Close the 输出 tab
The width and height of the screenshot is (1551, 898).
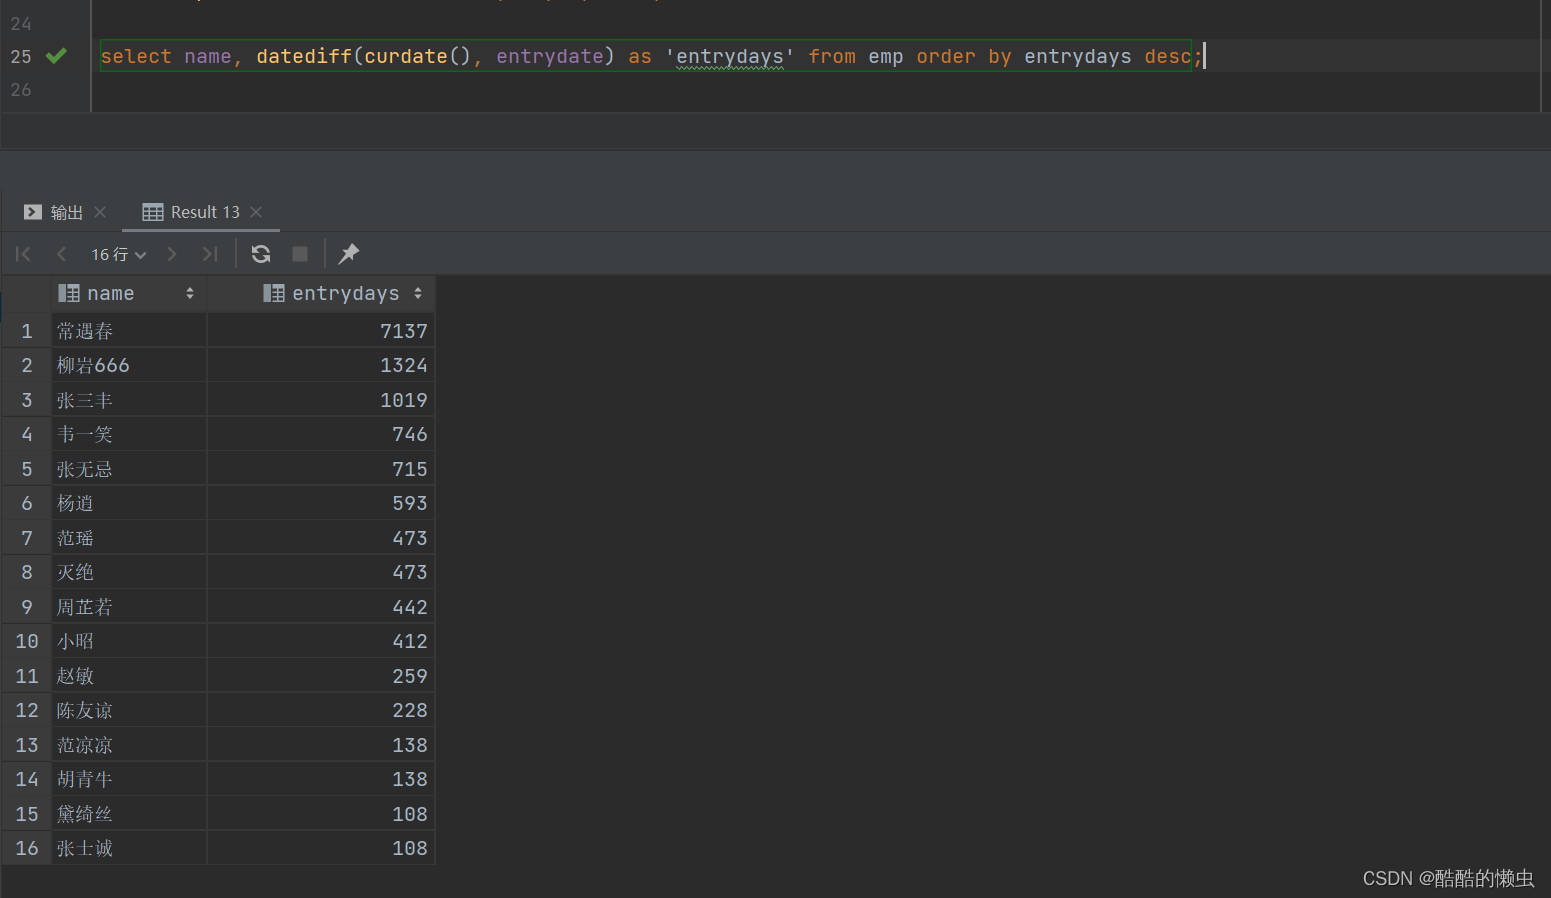pyautogui.click(x=100, y=212)
